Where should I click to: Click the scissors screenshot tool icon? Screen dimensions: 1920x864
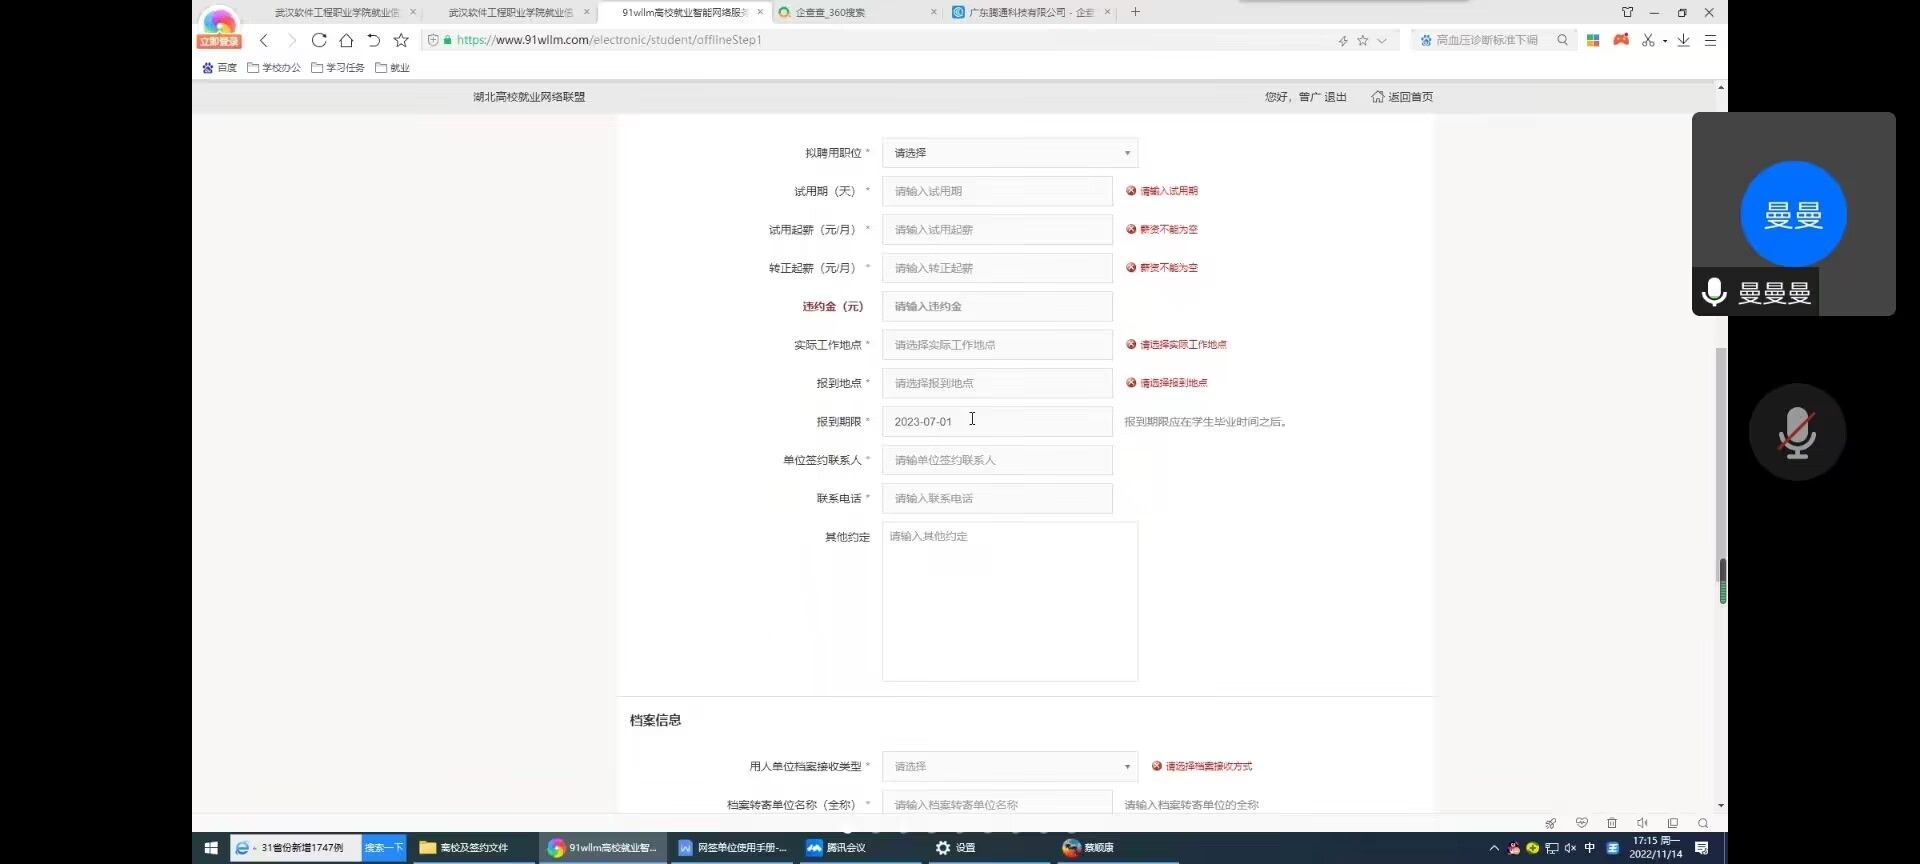1648,40
